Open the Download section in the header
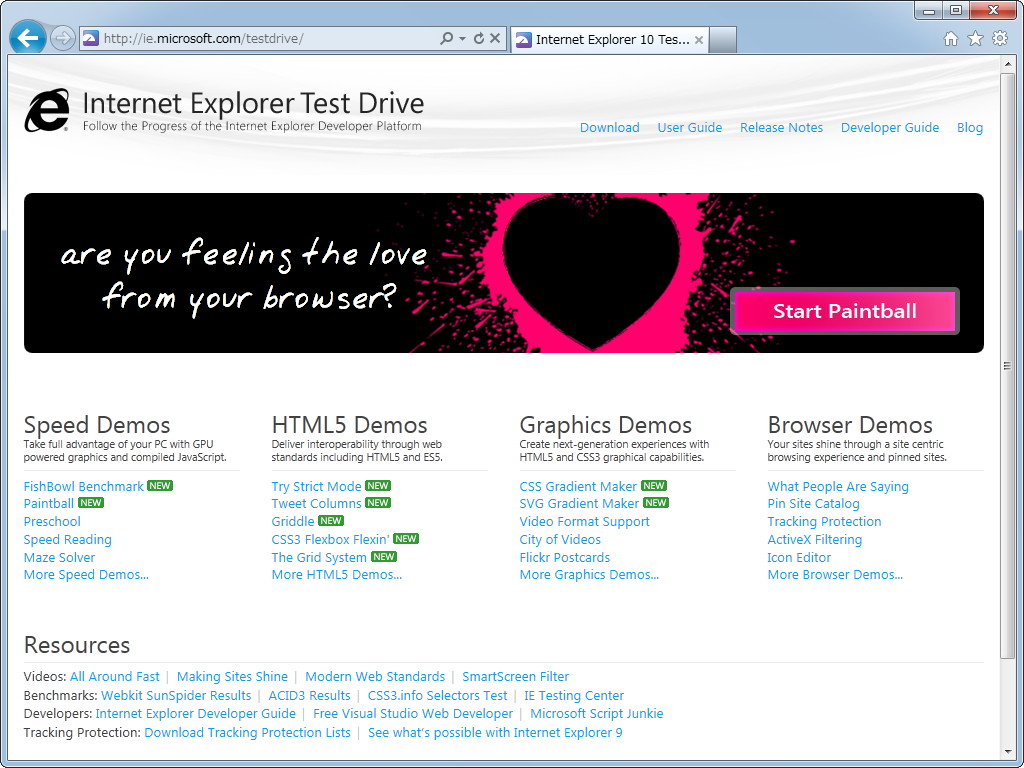Viewport: 1024px width, 768px height. (609, 127)
